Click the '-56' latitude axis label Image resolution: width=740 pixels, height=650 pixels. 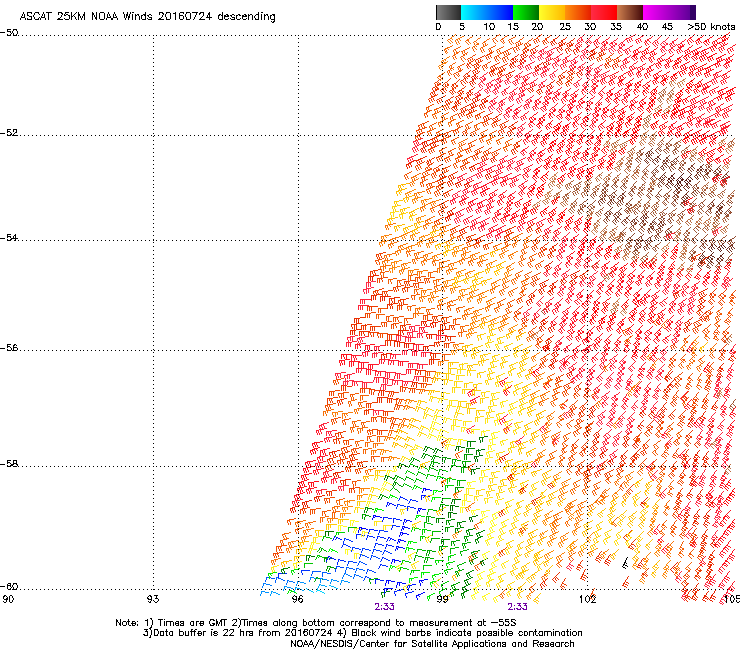9,347
